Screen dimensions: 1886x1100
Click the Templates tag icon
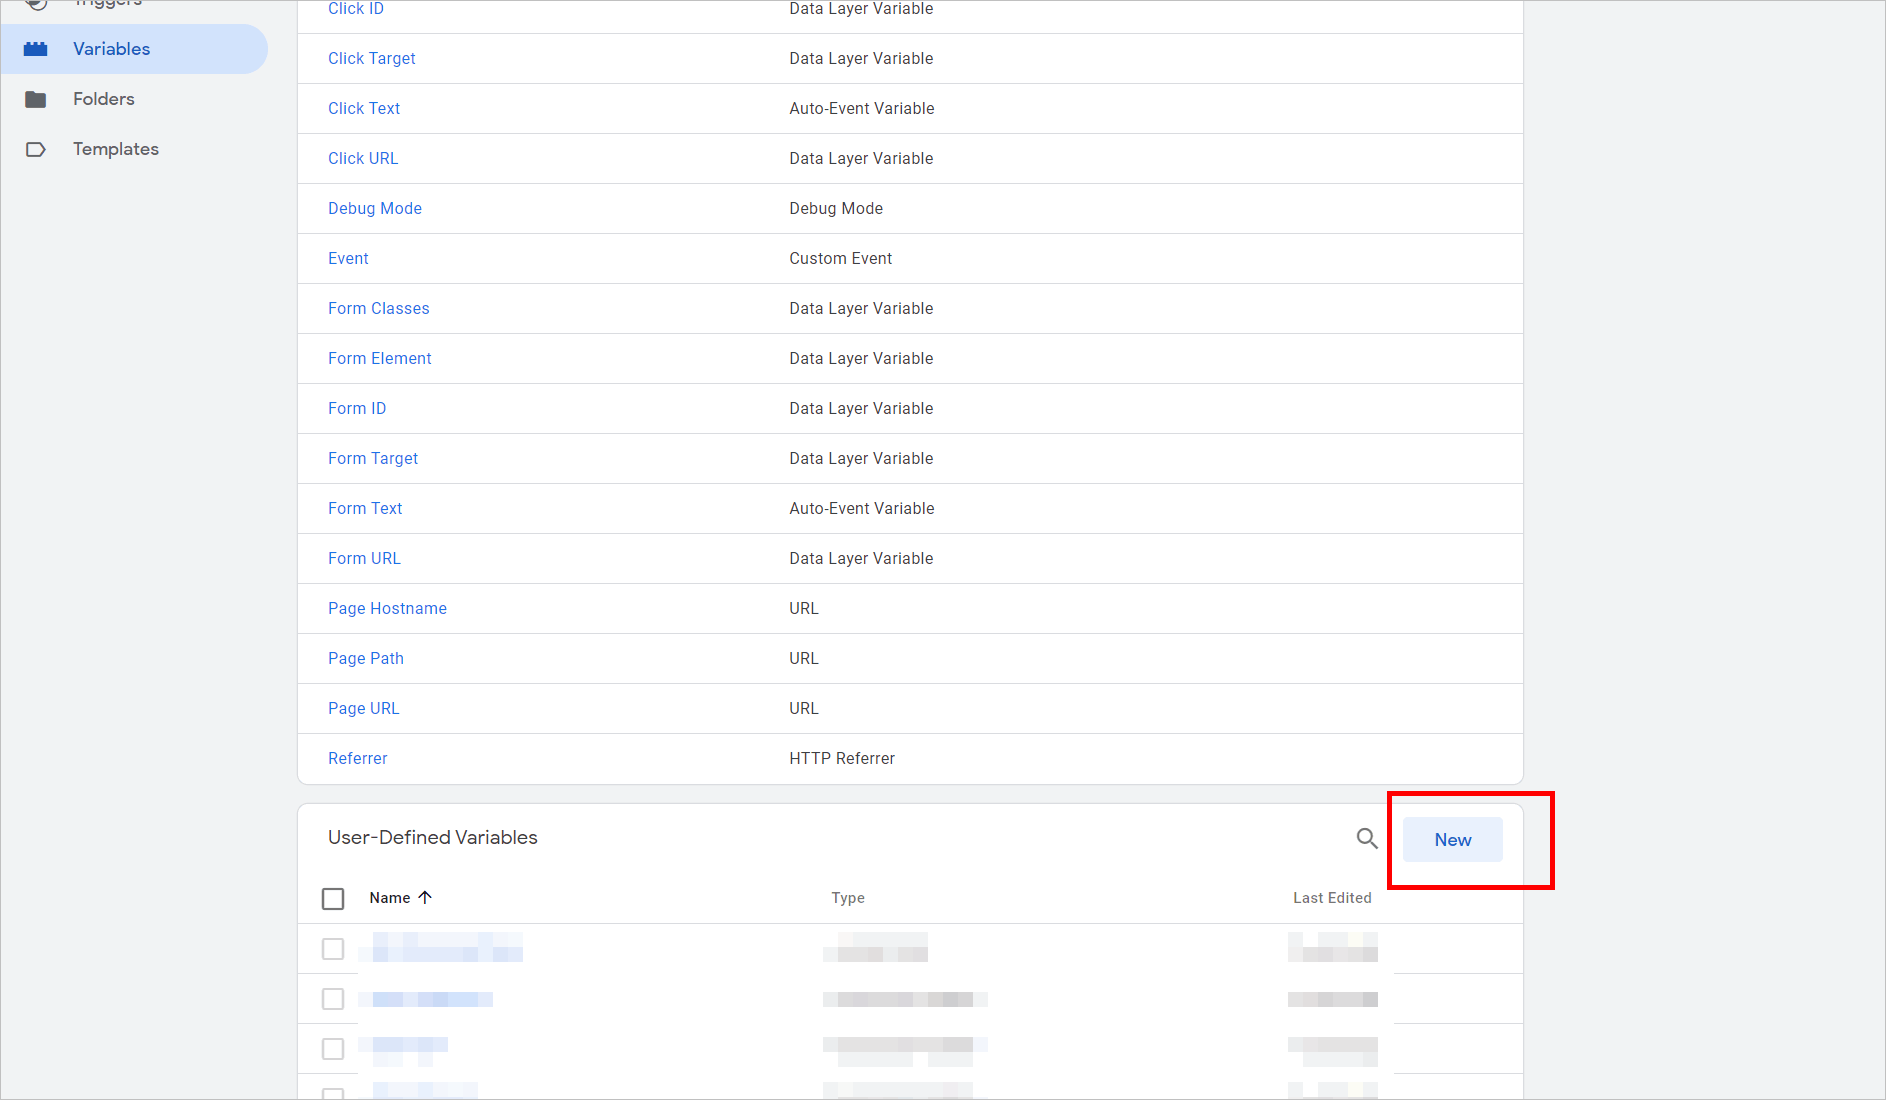coord(37,148)
